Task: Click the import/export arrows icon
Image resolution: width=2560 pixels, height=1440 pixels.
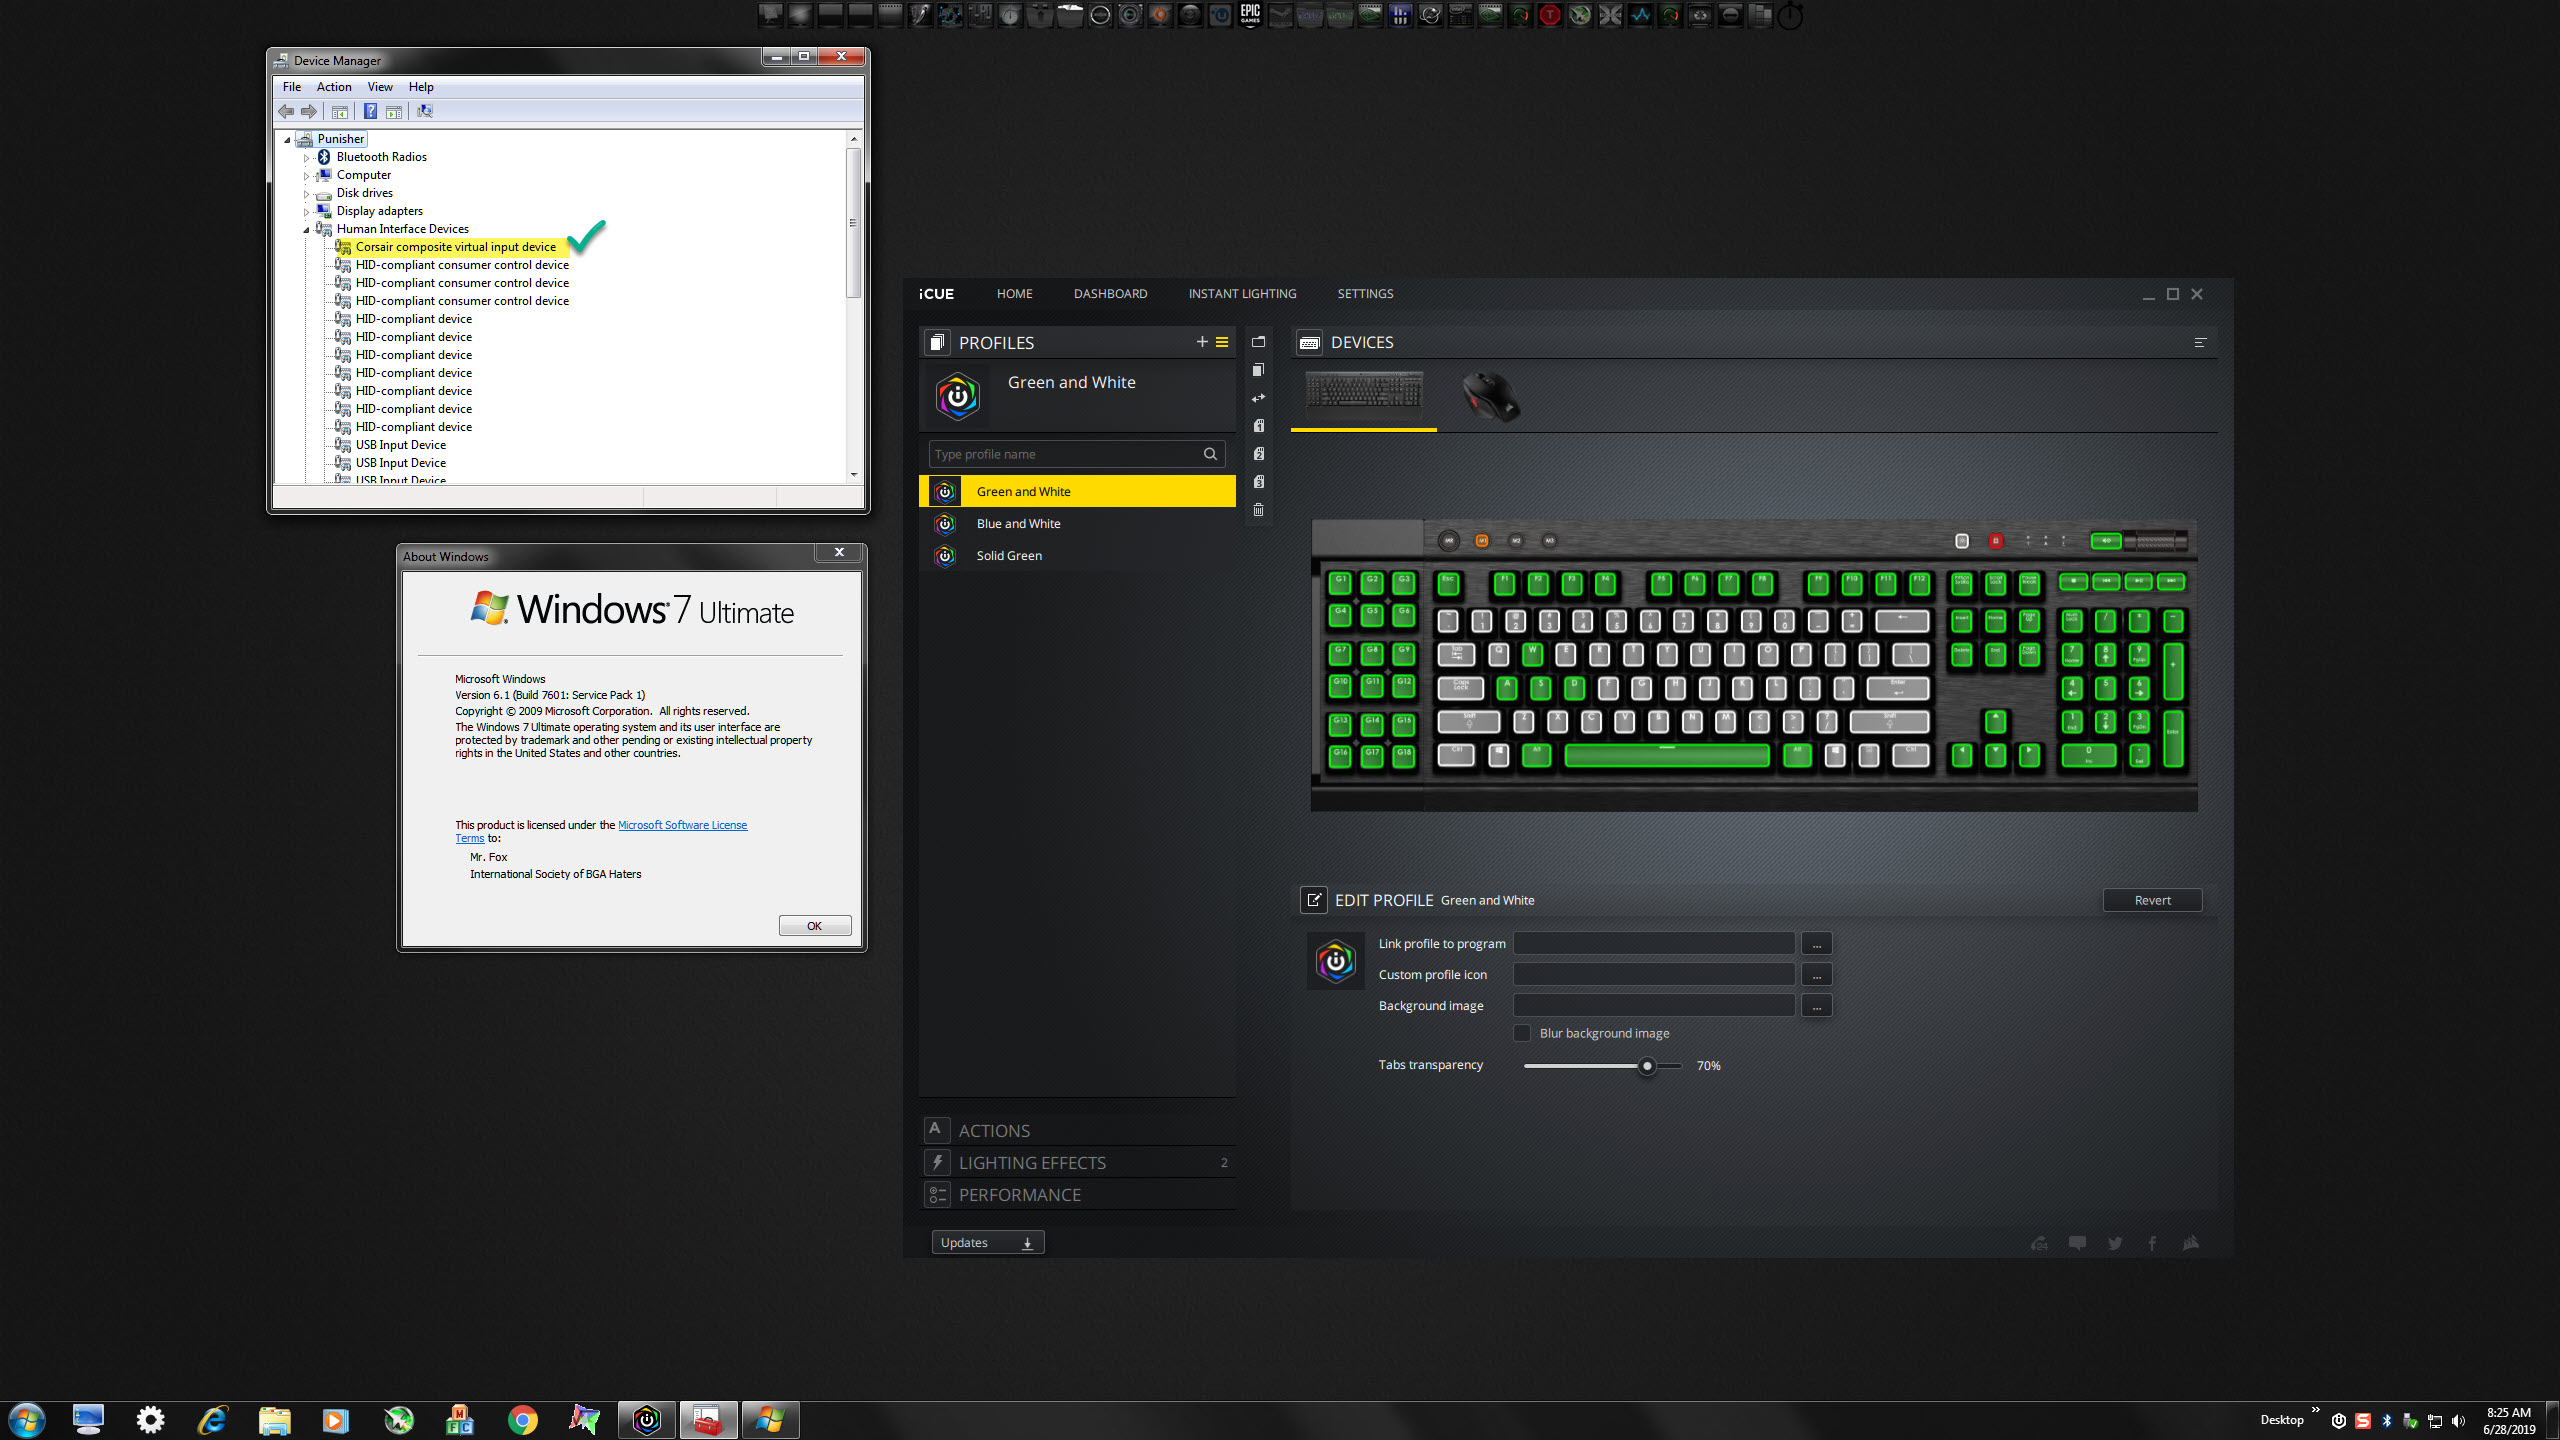Action: (1259, 398)
